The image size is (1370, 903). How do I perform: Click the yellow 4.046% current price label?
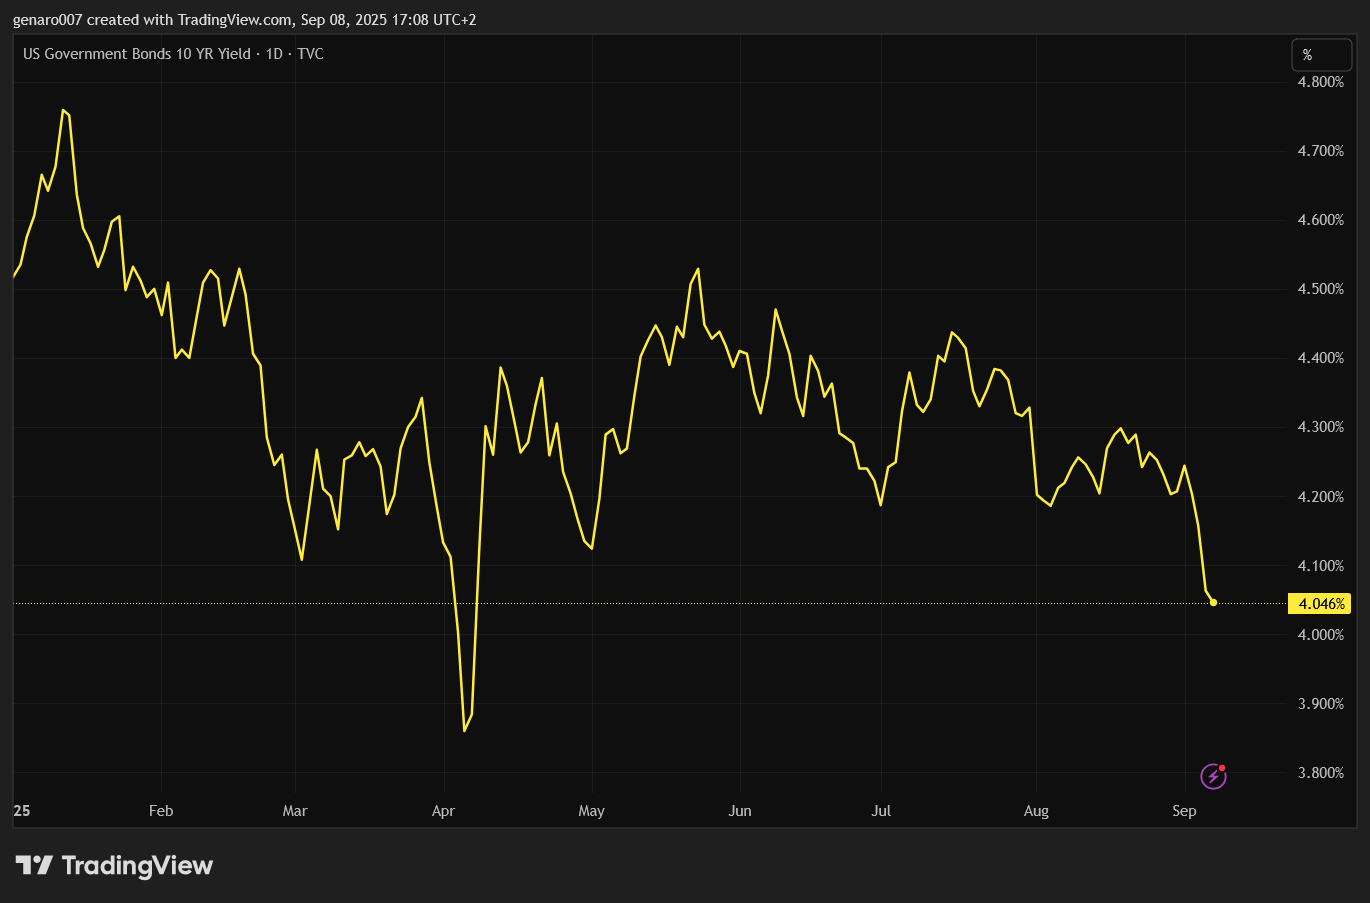1321,604
